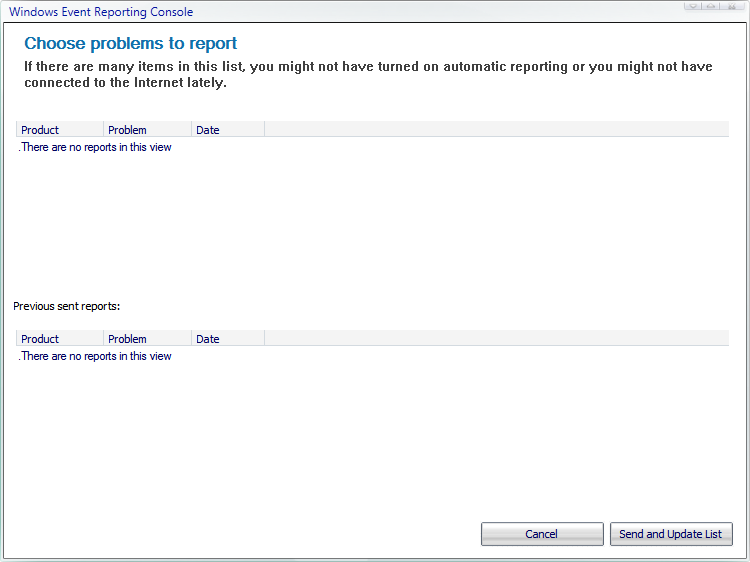Sort previous sent reports by Date column
750x562 pixels.
(228, 339)
